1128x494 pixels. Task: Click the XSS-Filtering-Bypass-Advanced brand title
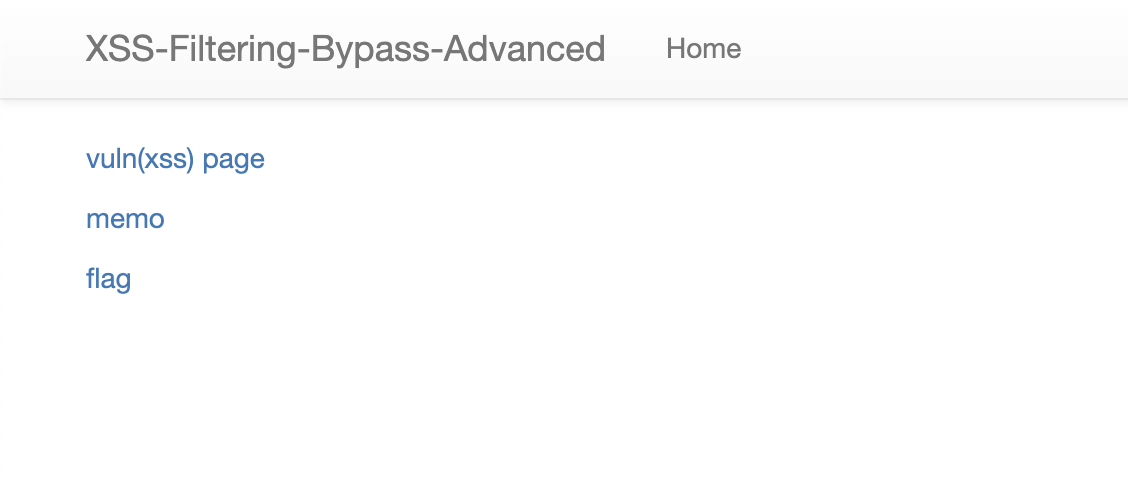coord(345,49)
